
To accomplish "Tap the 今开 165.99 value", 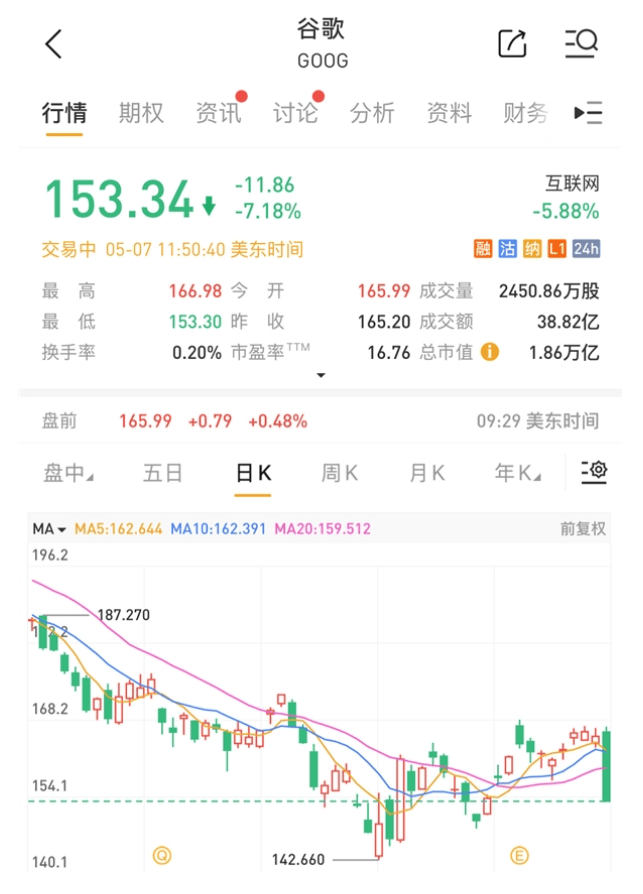I will click(384, 291).
